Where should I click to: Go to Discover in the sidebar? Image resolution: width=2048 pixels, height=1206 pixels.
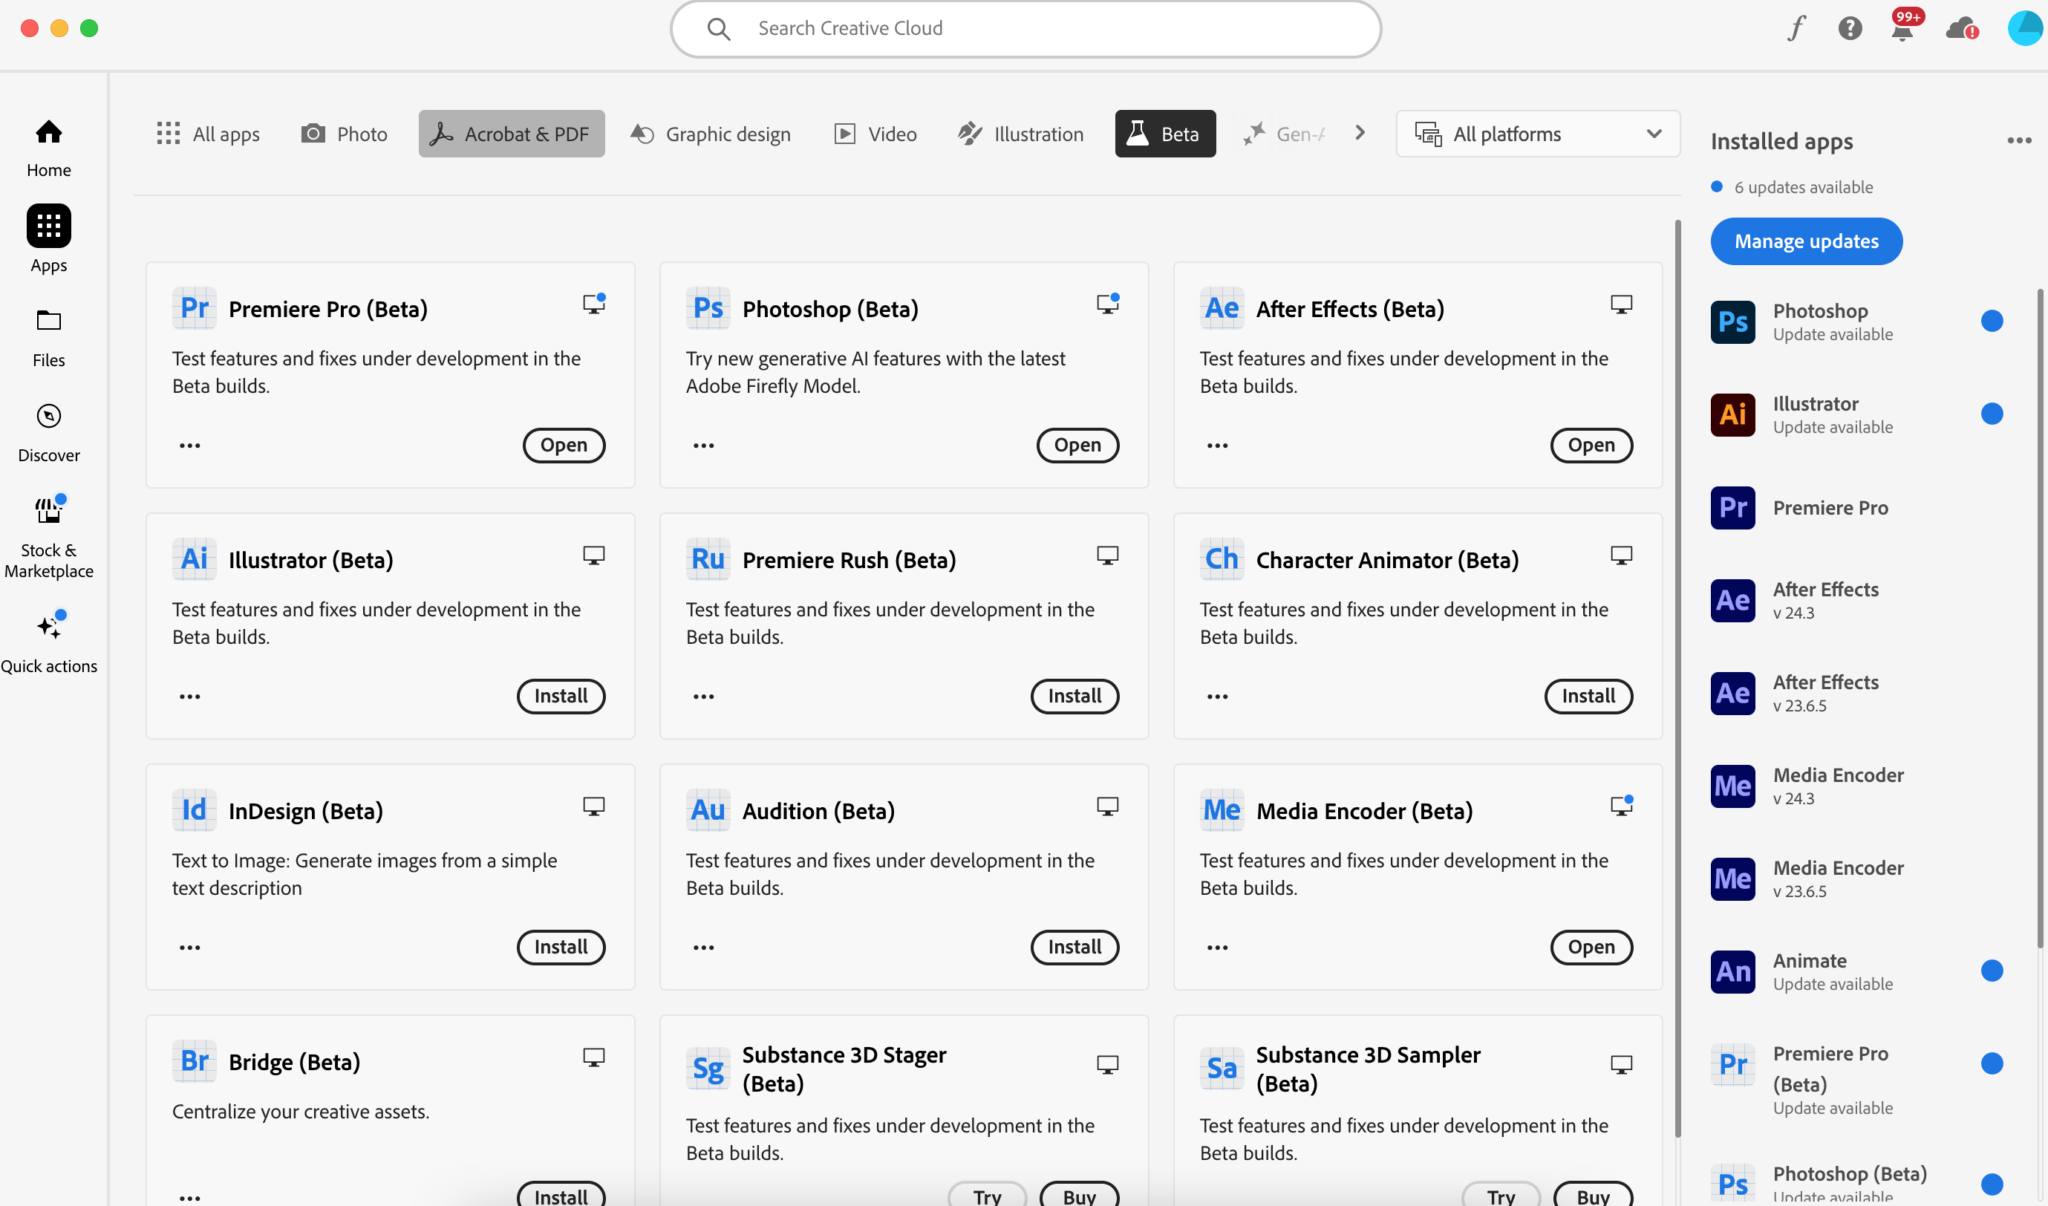[48, 432]
